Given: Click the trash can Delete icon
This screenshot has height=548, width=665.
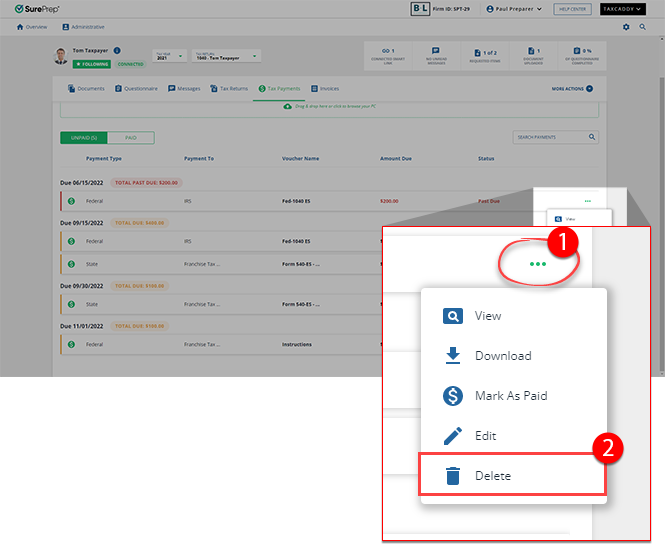Looking at the screenshot, I should [453, 476].
